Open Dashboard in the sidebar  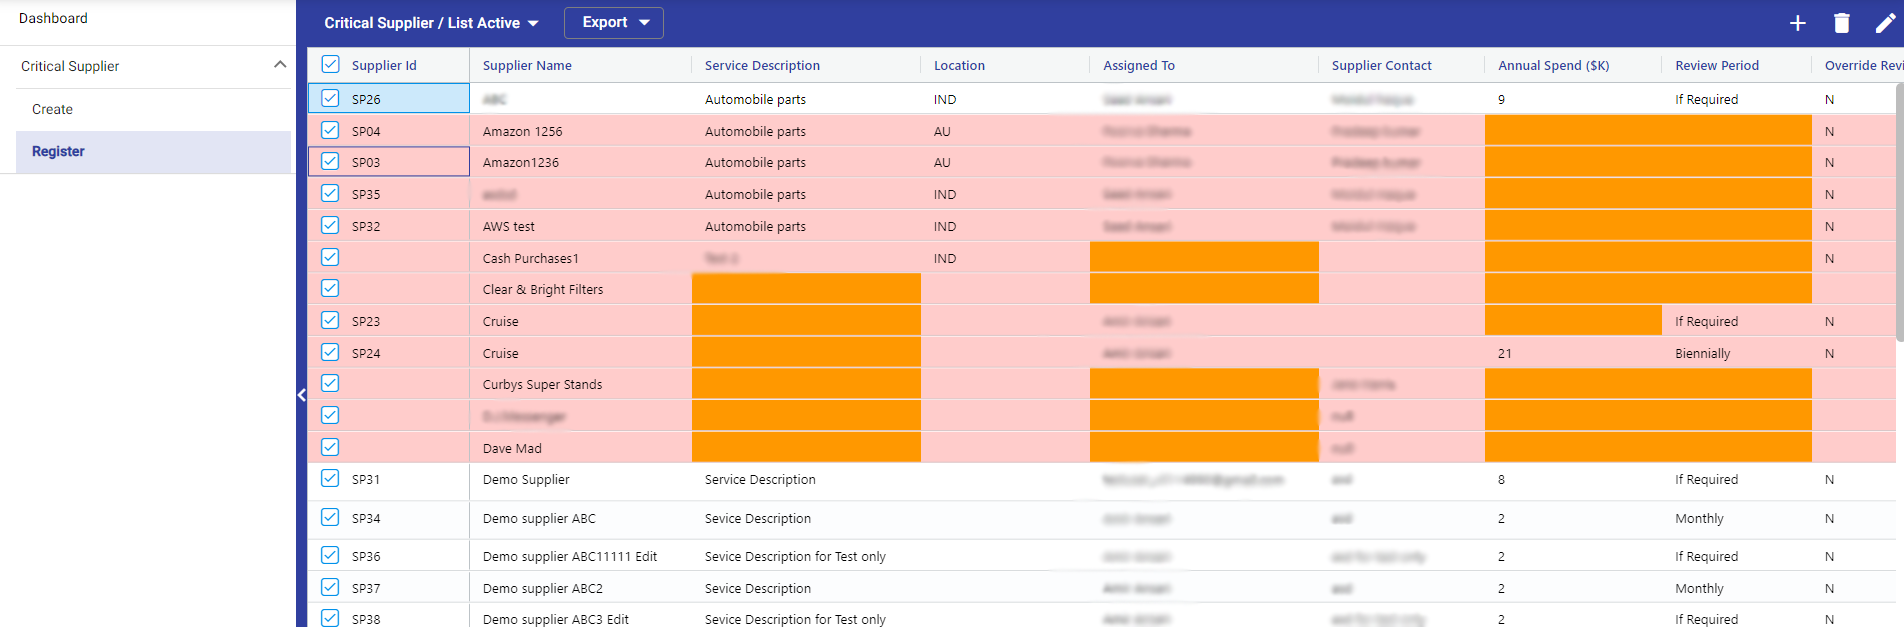(53, 18)
